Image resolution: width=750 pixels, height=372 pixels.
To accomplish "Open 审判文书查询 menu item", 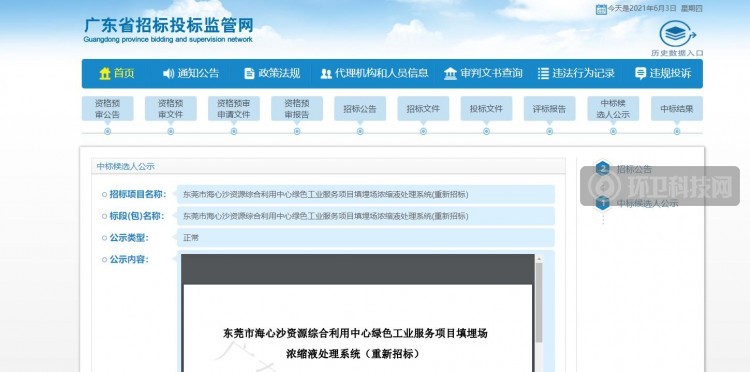I will coord(491,74).
